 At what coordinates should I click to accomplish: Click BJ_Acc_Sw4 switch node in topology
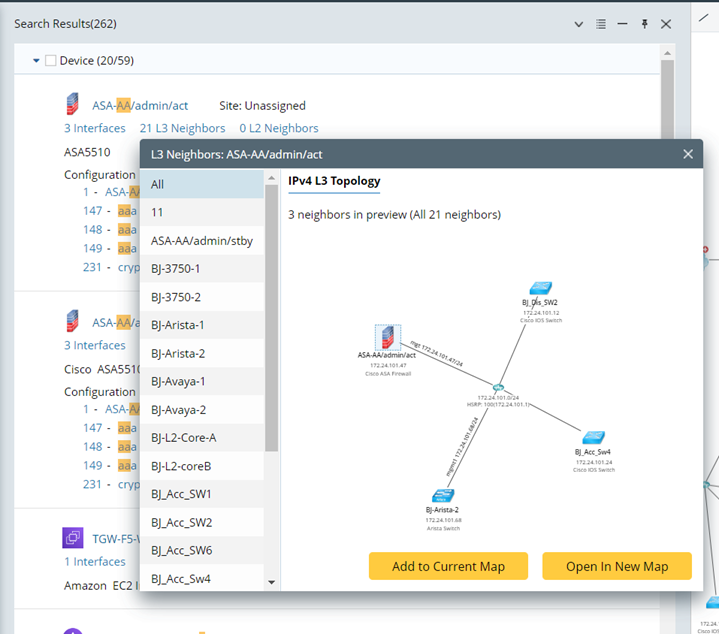point(594,438)
